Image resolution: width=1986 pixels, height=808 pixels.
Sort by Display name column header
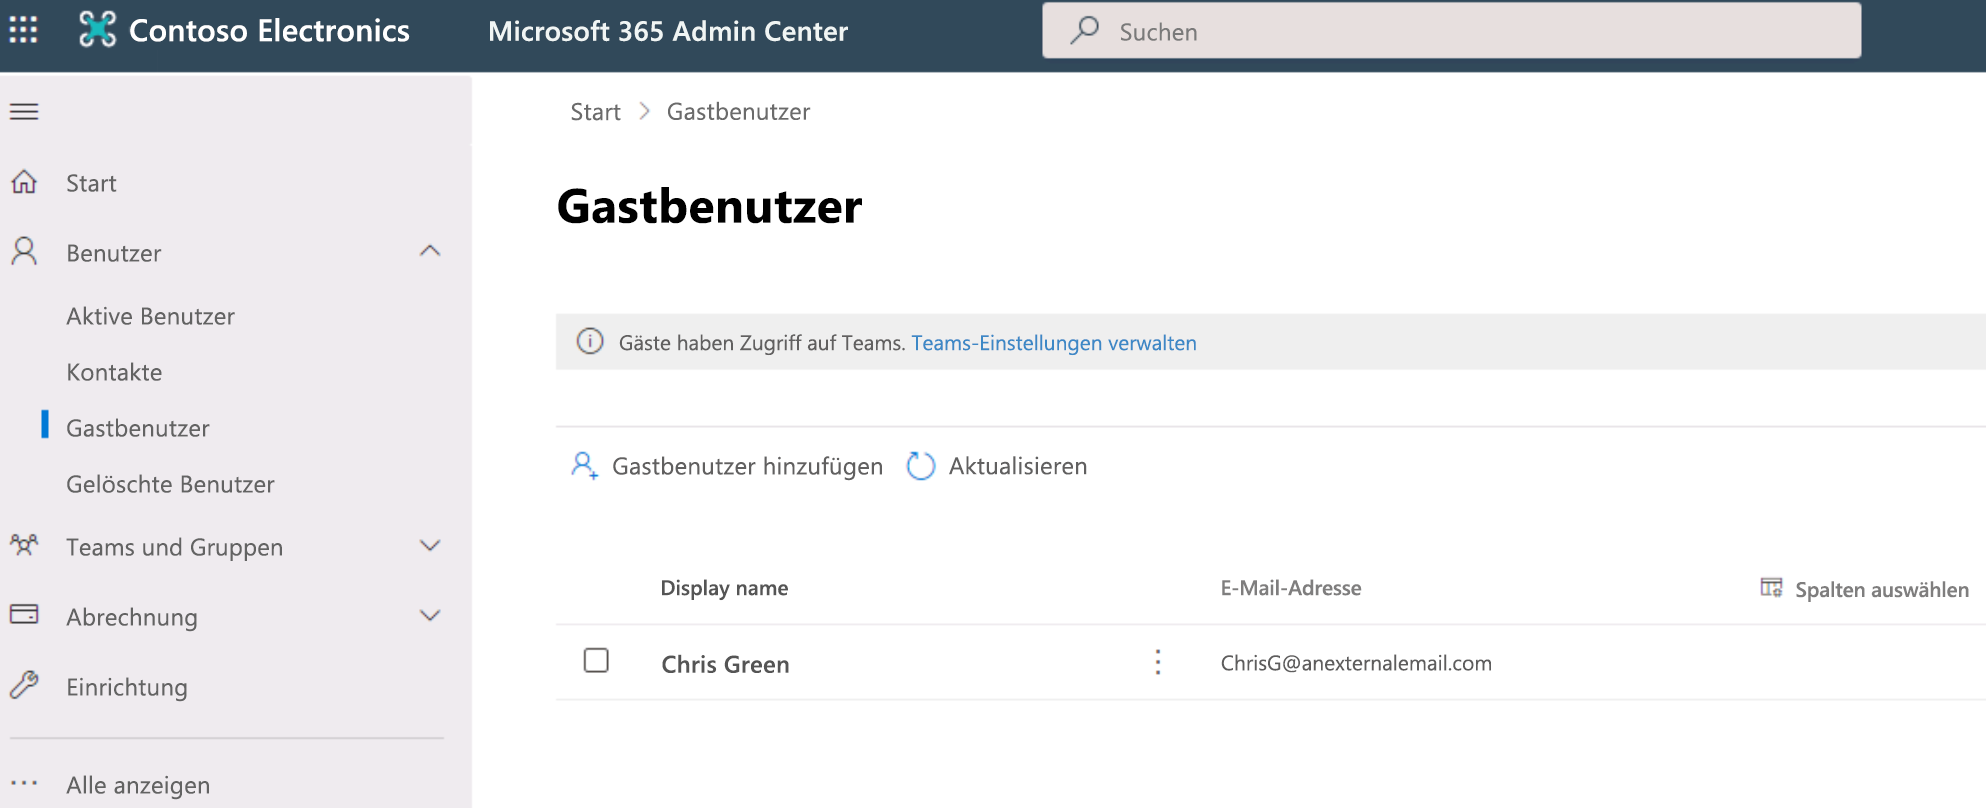724,588
